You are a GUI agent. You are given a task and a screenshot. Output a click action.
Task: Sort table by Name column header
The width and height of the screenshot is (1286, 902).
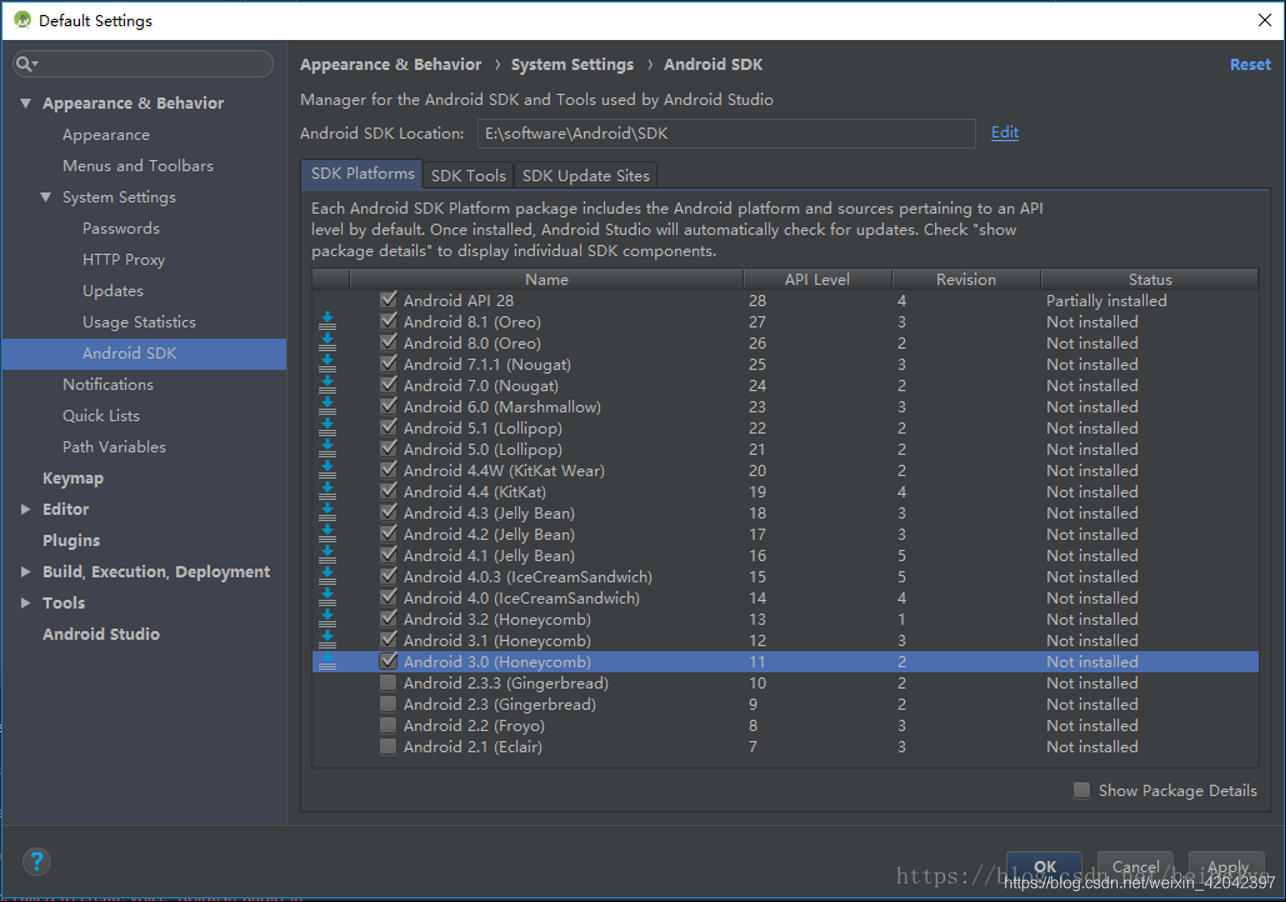pos(547,279)
